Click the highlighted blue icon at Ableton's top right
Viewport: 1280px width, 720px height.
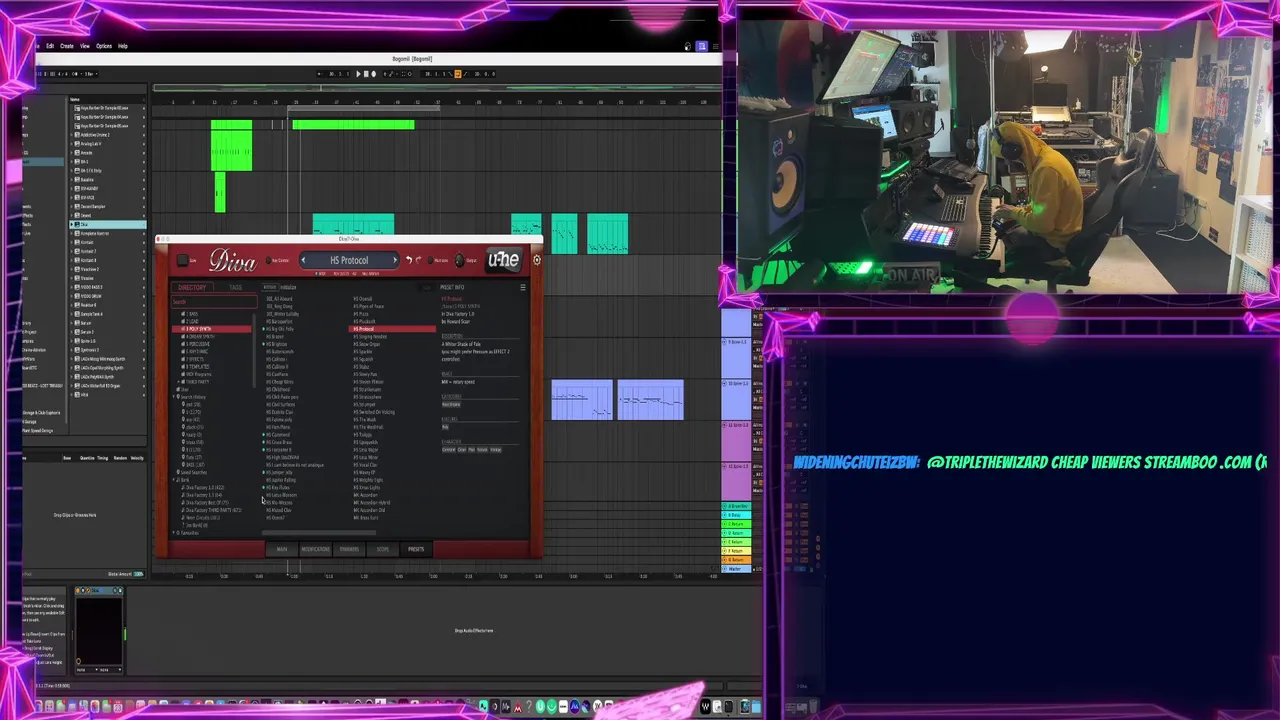(x=702, y=46)
